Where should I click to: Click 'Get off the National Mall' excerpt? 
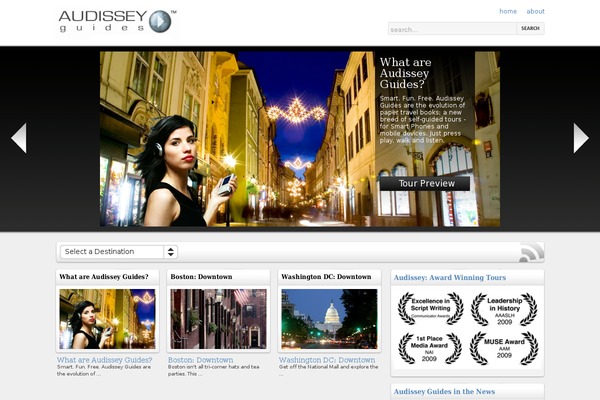pyautogui.click(x=328, y=370)
